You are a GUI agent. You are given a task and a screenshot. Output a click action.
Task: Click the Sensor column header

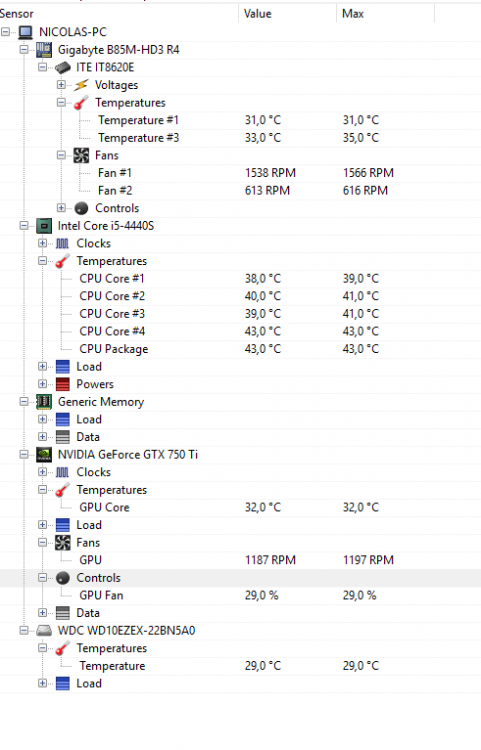coord(119,14)
